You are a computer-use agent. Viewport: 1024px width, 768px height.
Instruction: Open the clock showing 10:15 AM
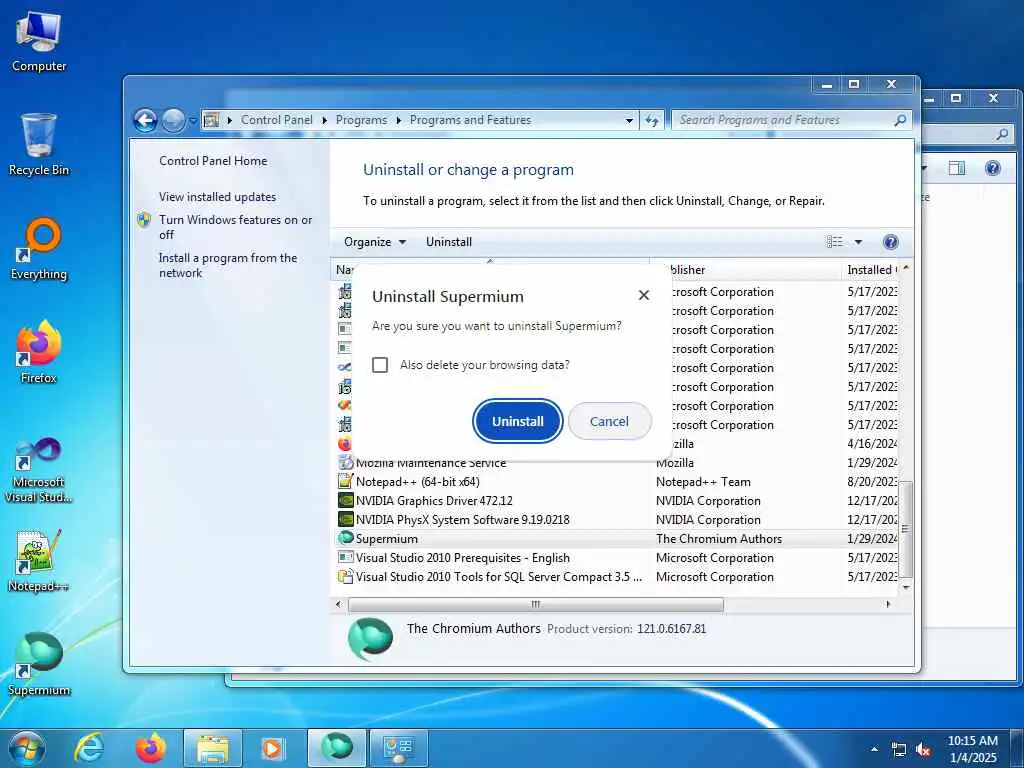click(x=972, y=749)
